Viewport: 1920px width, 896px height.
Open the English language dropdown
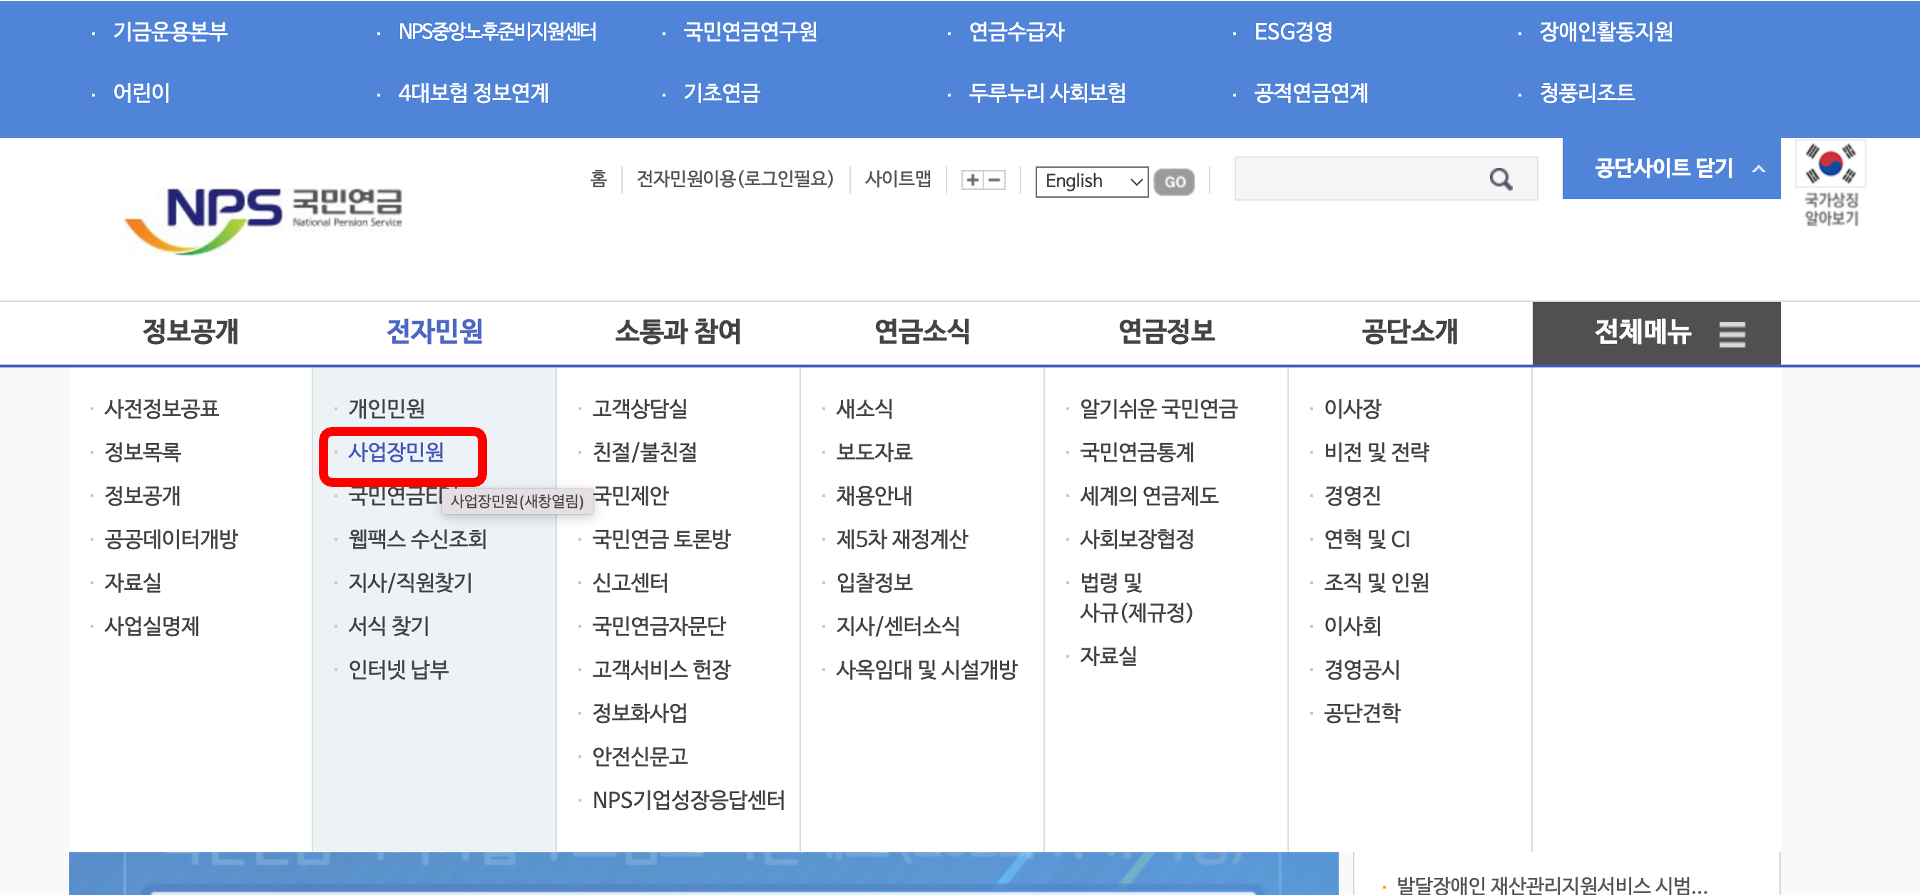pyautogui.click(x=1092, y=181)
